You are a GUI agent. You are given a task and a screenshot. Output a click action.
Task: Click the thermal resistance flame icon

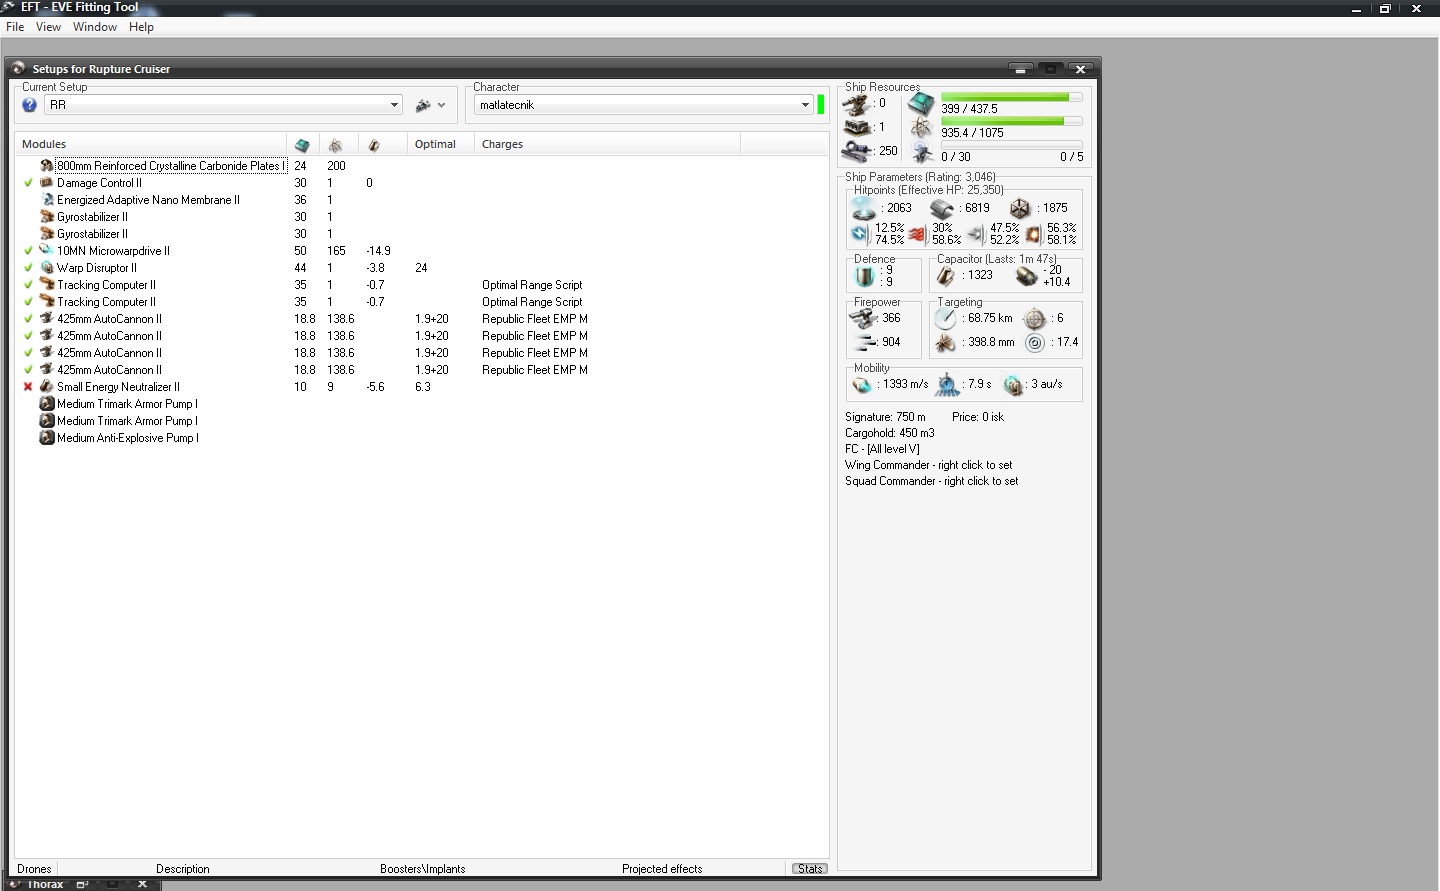point(917,234)
